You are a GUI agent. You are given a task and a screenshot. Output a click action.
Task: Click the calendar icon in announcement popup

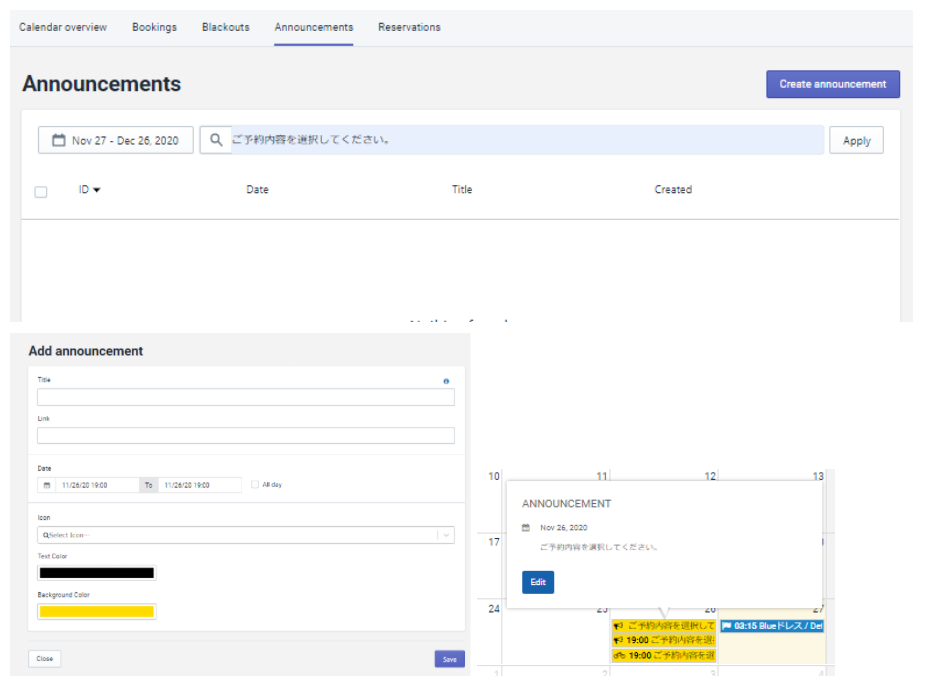pos(526,527)
